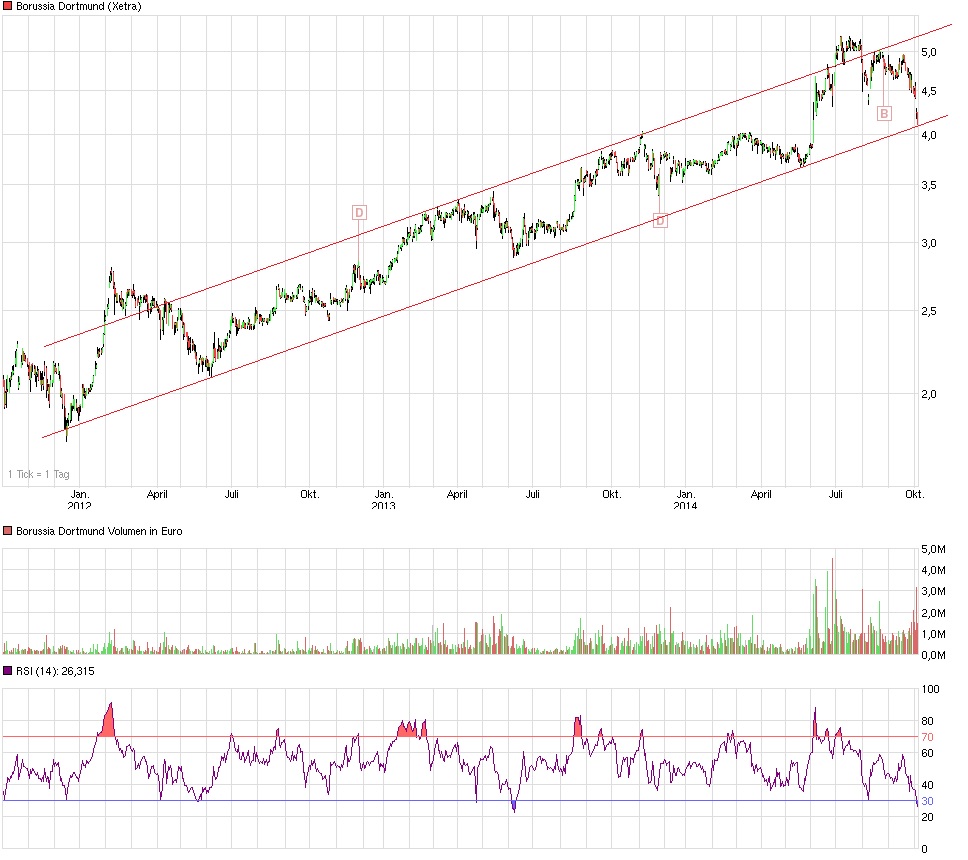
Task: Click the 3,5 price axis label
Action: pyautogui.click(x=929, y=186)
